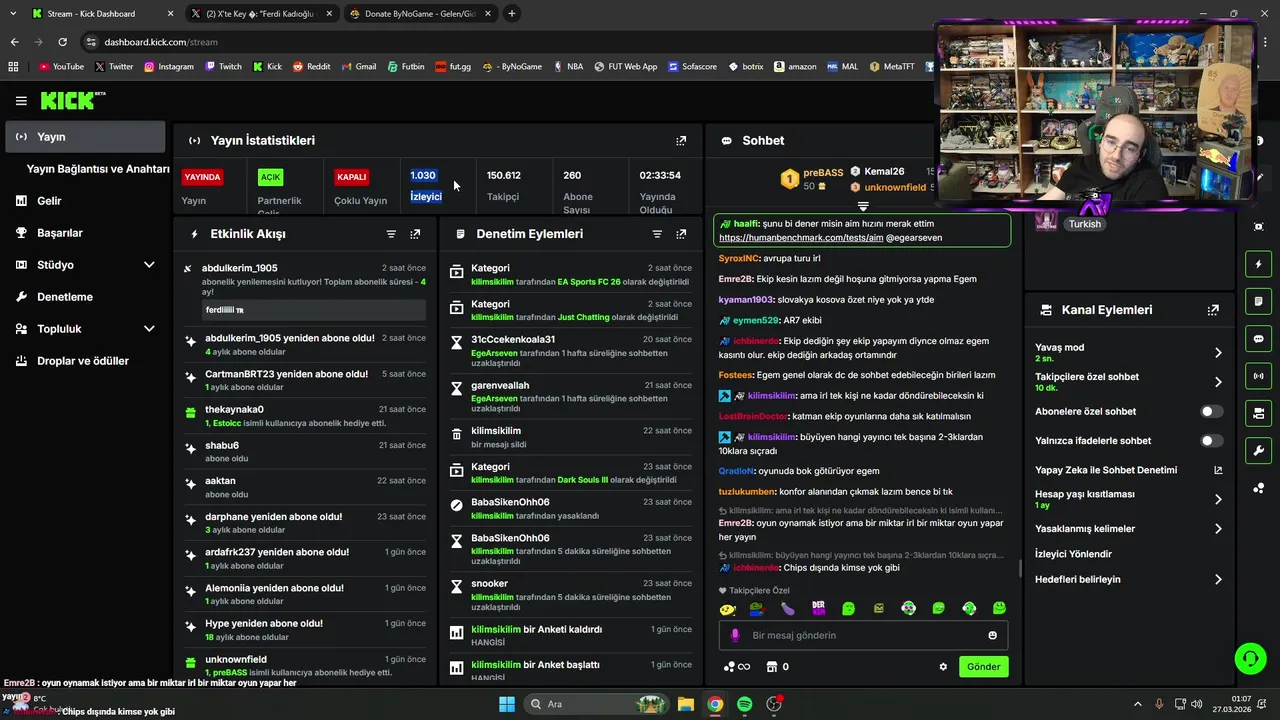Pop out the Denetim Eylemleri panel
This screenshot has width=1280, height=720.
[681, 234]
